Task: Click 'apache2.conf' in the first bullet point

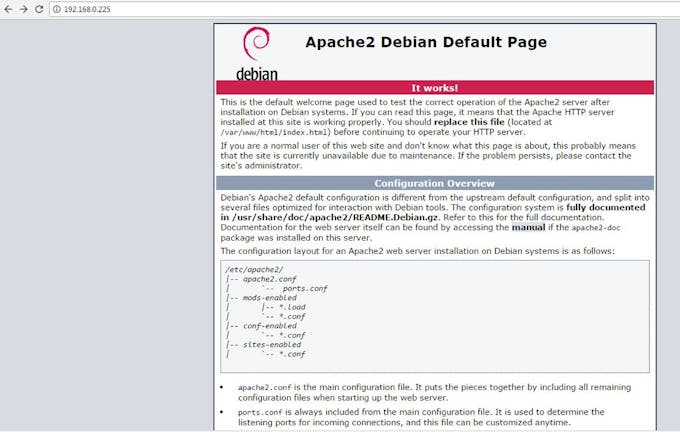Action: tap(265, 388)
